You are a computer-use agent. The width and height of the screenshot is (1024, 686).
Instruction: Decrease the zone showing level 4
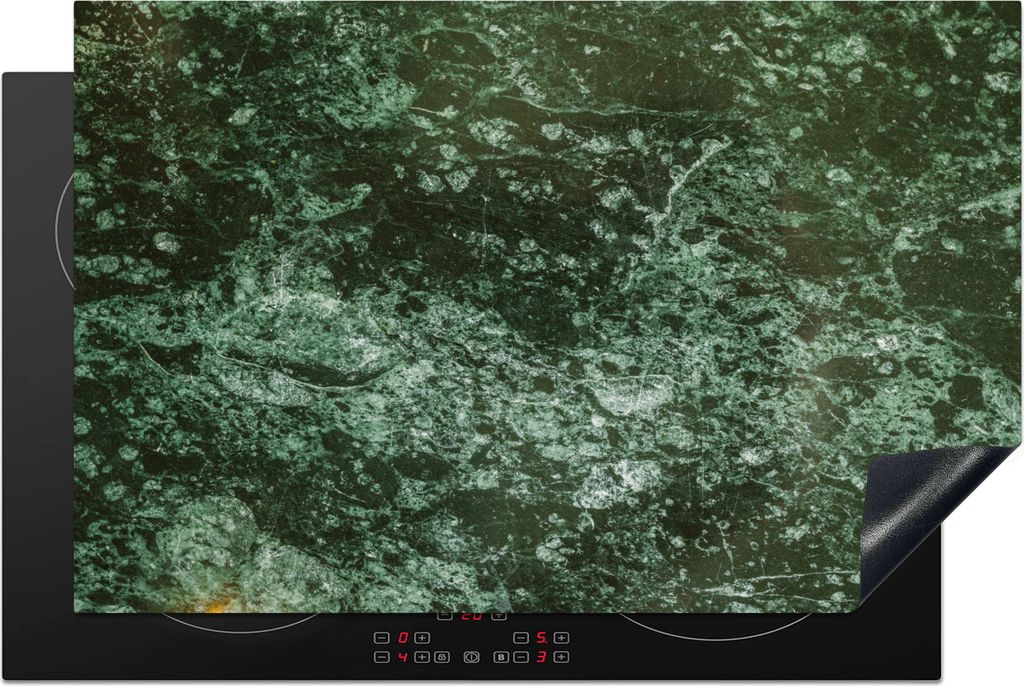pos(382,657)
